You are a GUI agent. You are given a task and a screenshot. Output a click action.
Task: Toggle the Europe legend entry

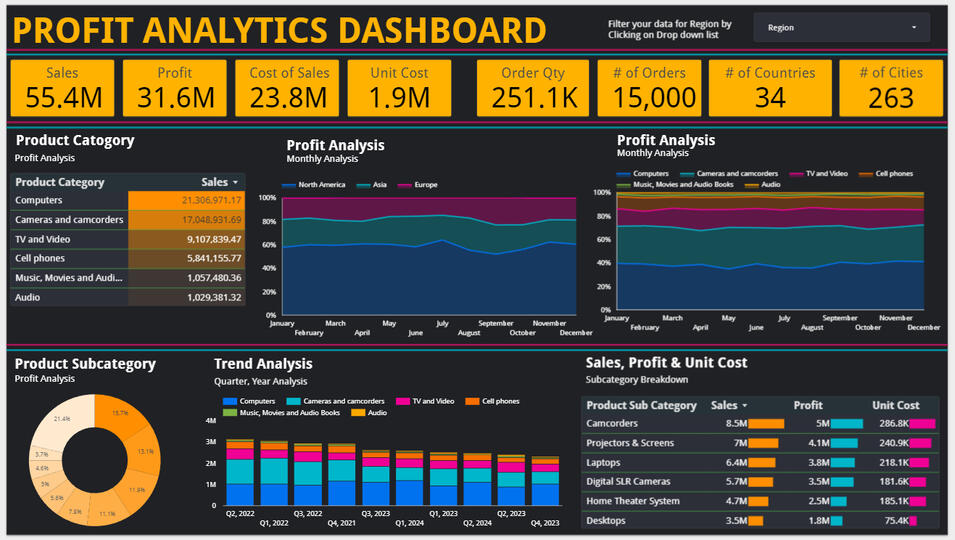[x=419, y=185]
